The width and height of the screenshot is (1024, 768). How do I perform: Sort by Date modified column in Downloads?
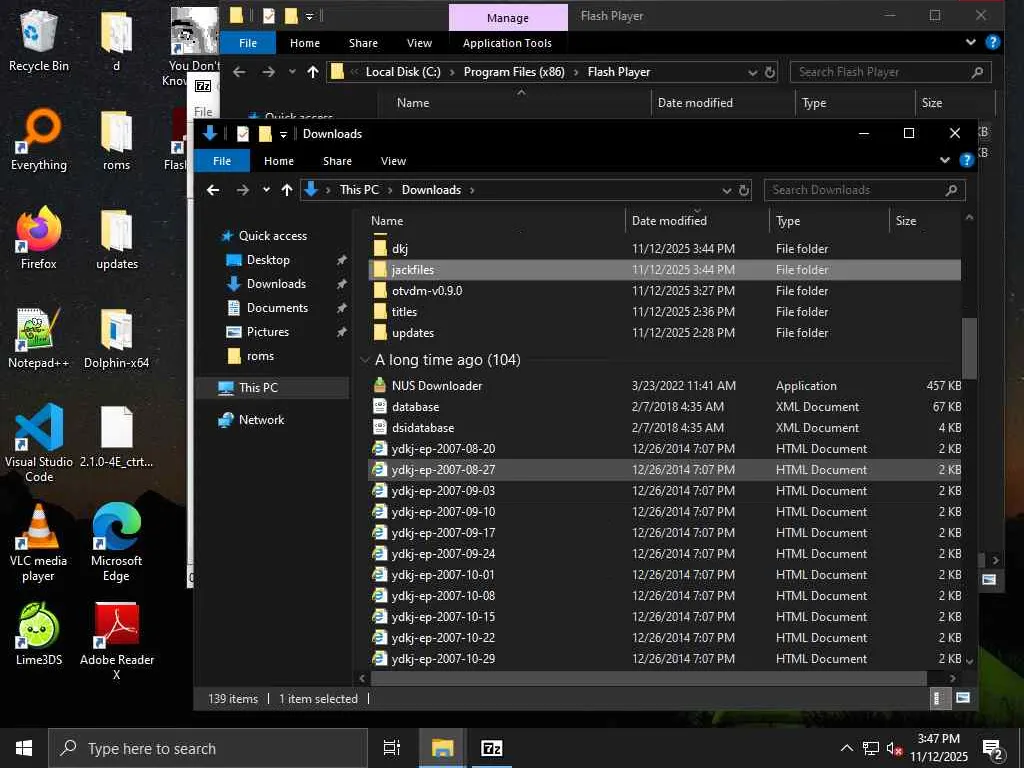(669, 221)
